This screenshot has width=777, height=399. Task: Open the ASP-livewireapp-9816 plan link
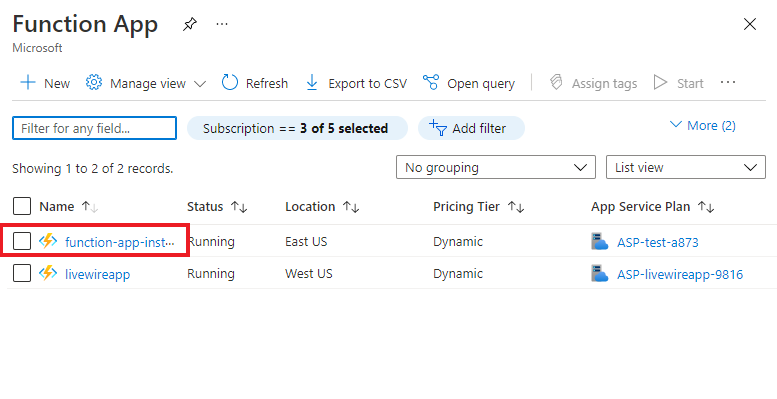click(680, 274)
